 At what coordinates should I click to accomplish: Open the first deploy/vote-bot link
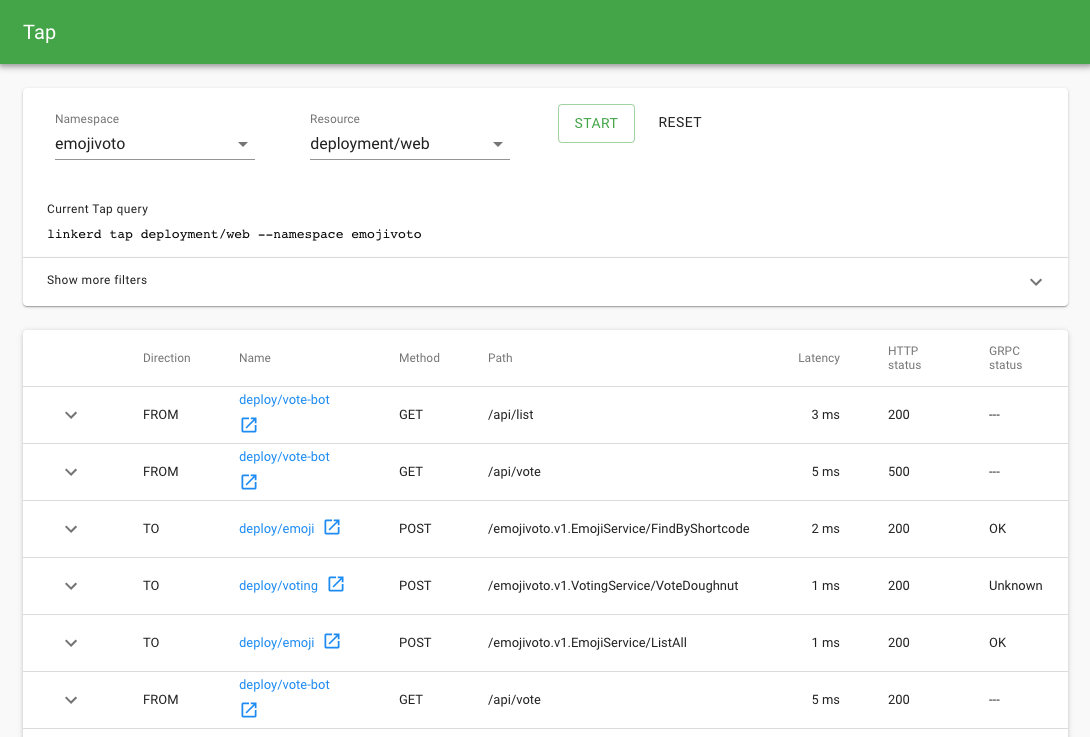click(x=284, y=400)
